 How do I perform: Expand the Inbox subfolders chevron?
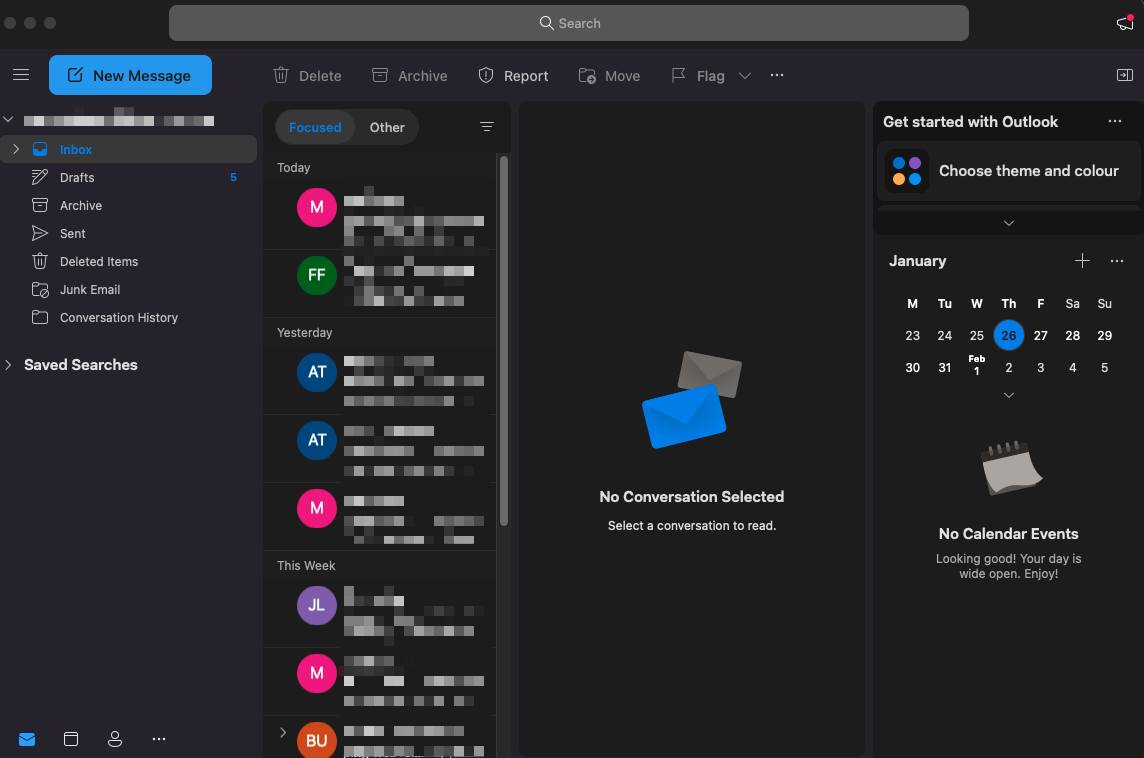pos(16,149)
